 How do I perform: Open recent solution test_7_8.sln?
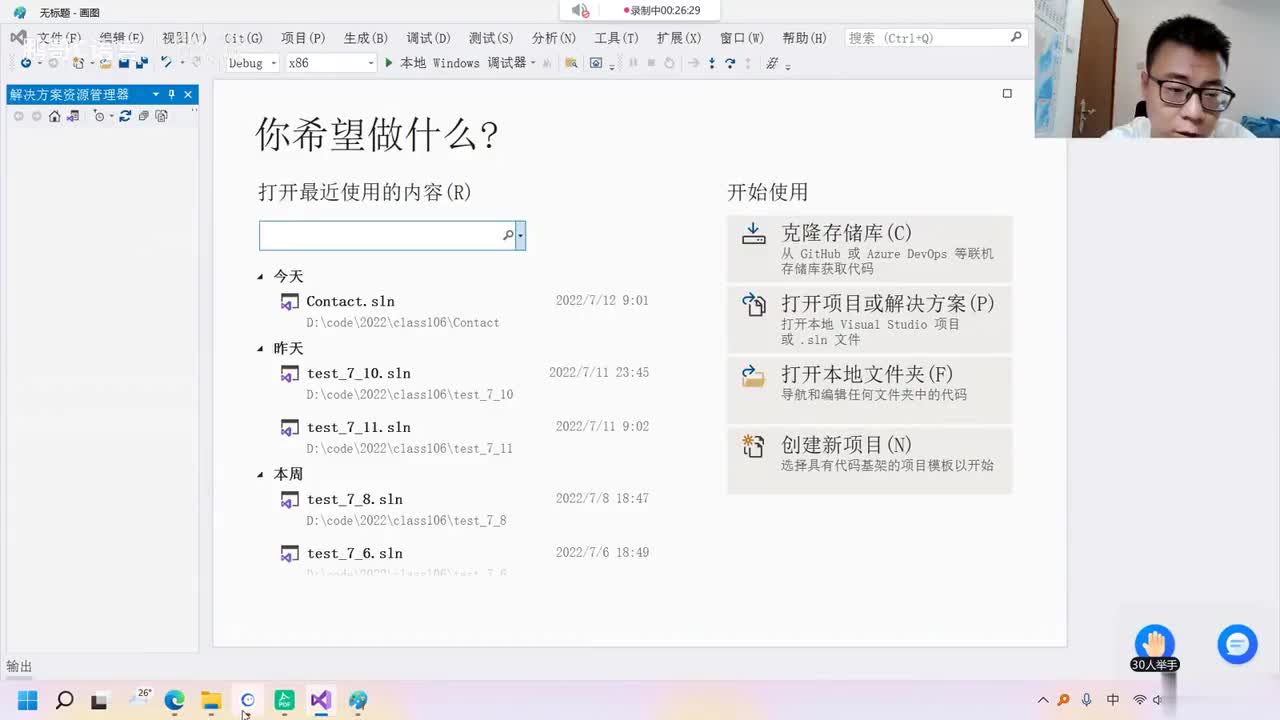(465, 509)
